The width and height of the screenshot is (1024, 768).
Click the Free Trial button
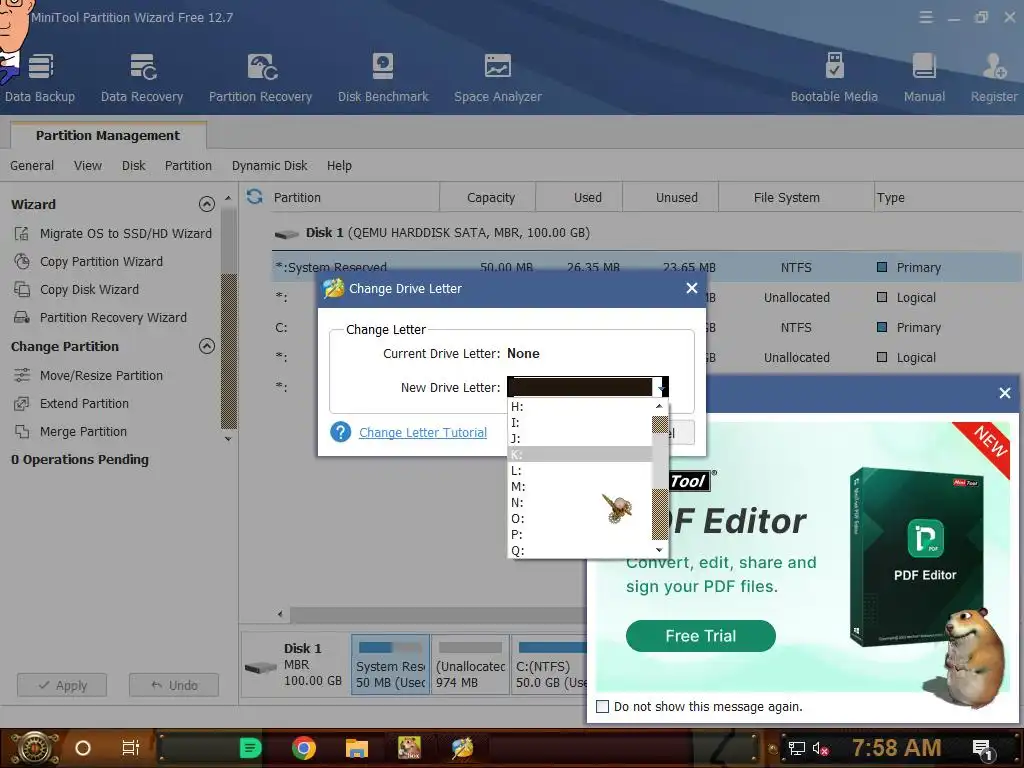[700, 636]
